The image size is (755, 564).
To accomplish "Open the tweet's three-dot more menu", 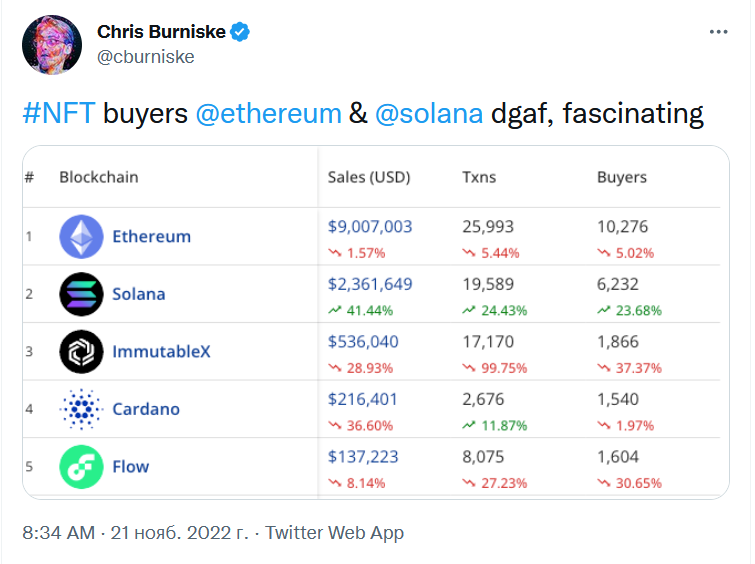I will (x=718, y=32).
